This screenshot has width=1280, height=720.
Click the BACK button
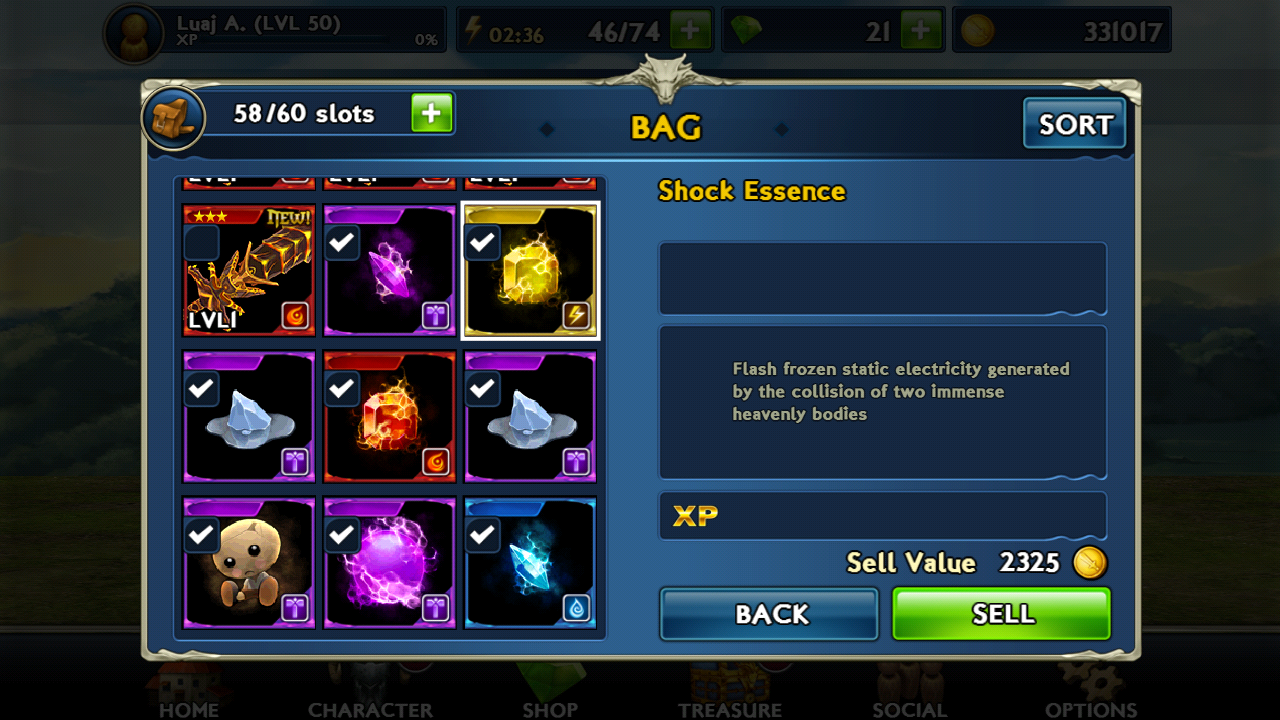coord(769,614)
